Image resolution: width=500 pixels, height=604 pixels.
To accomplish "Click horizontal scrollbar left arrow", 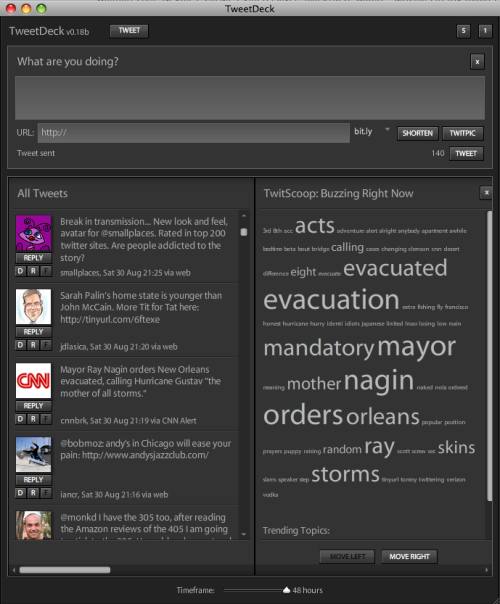I will pos(14,570).
